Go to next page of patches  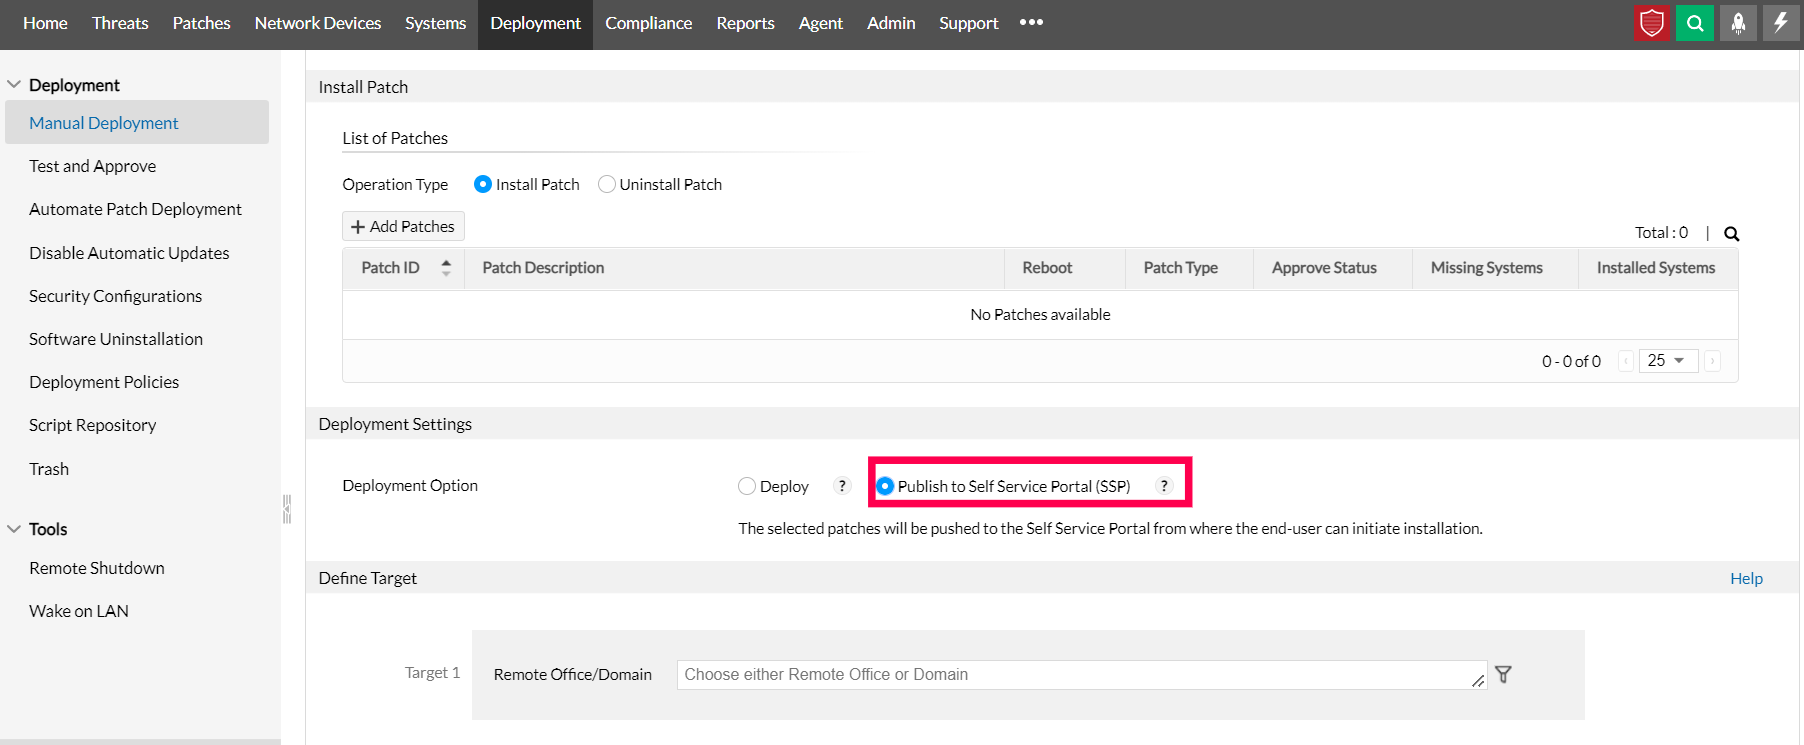tap(1713, 361)
